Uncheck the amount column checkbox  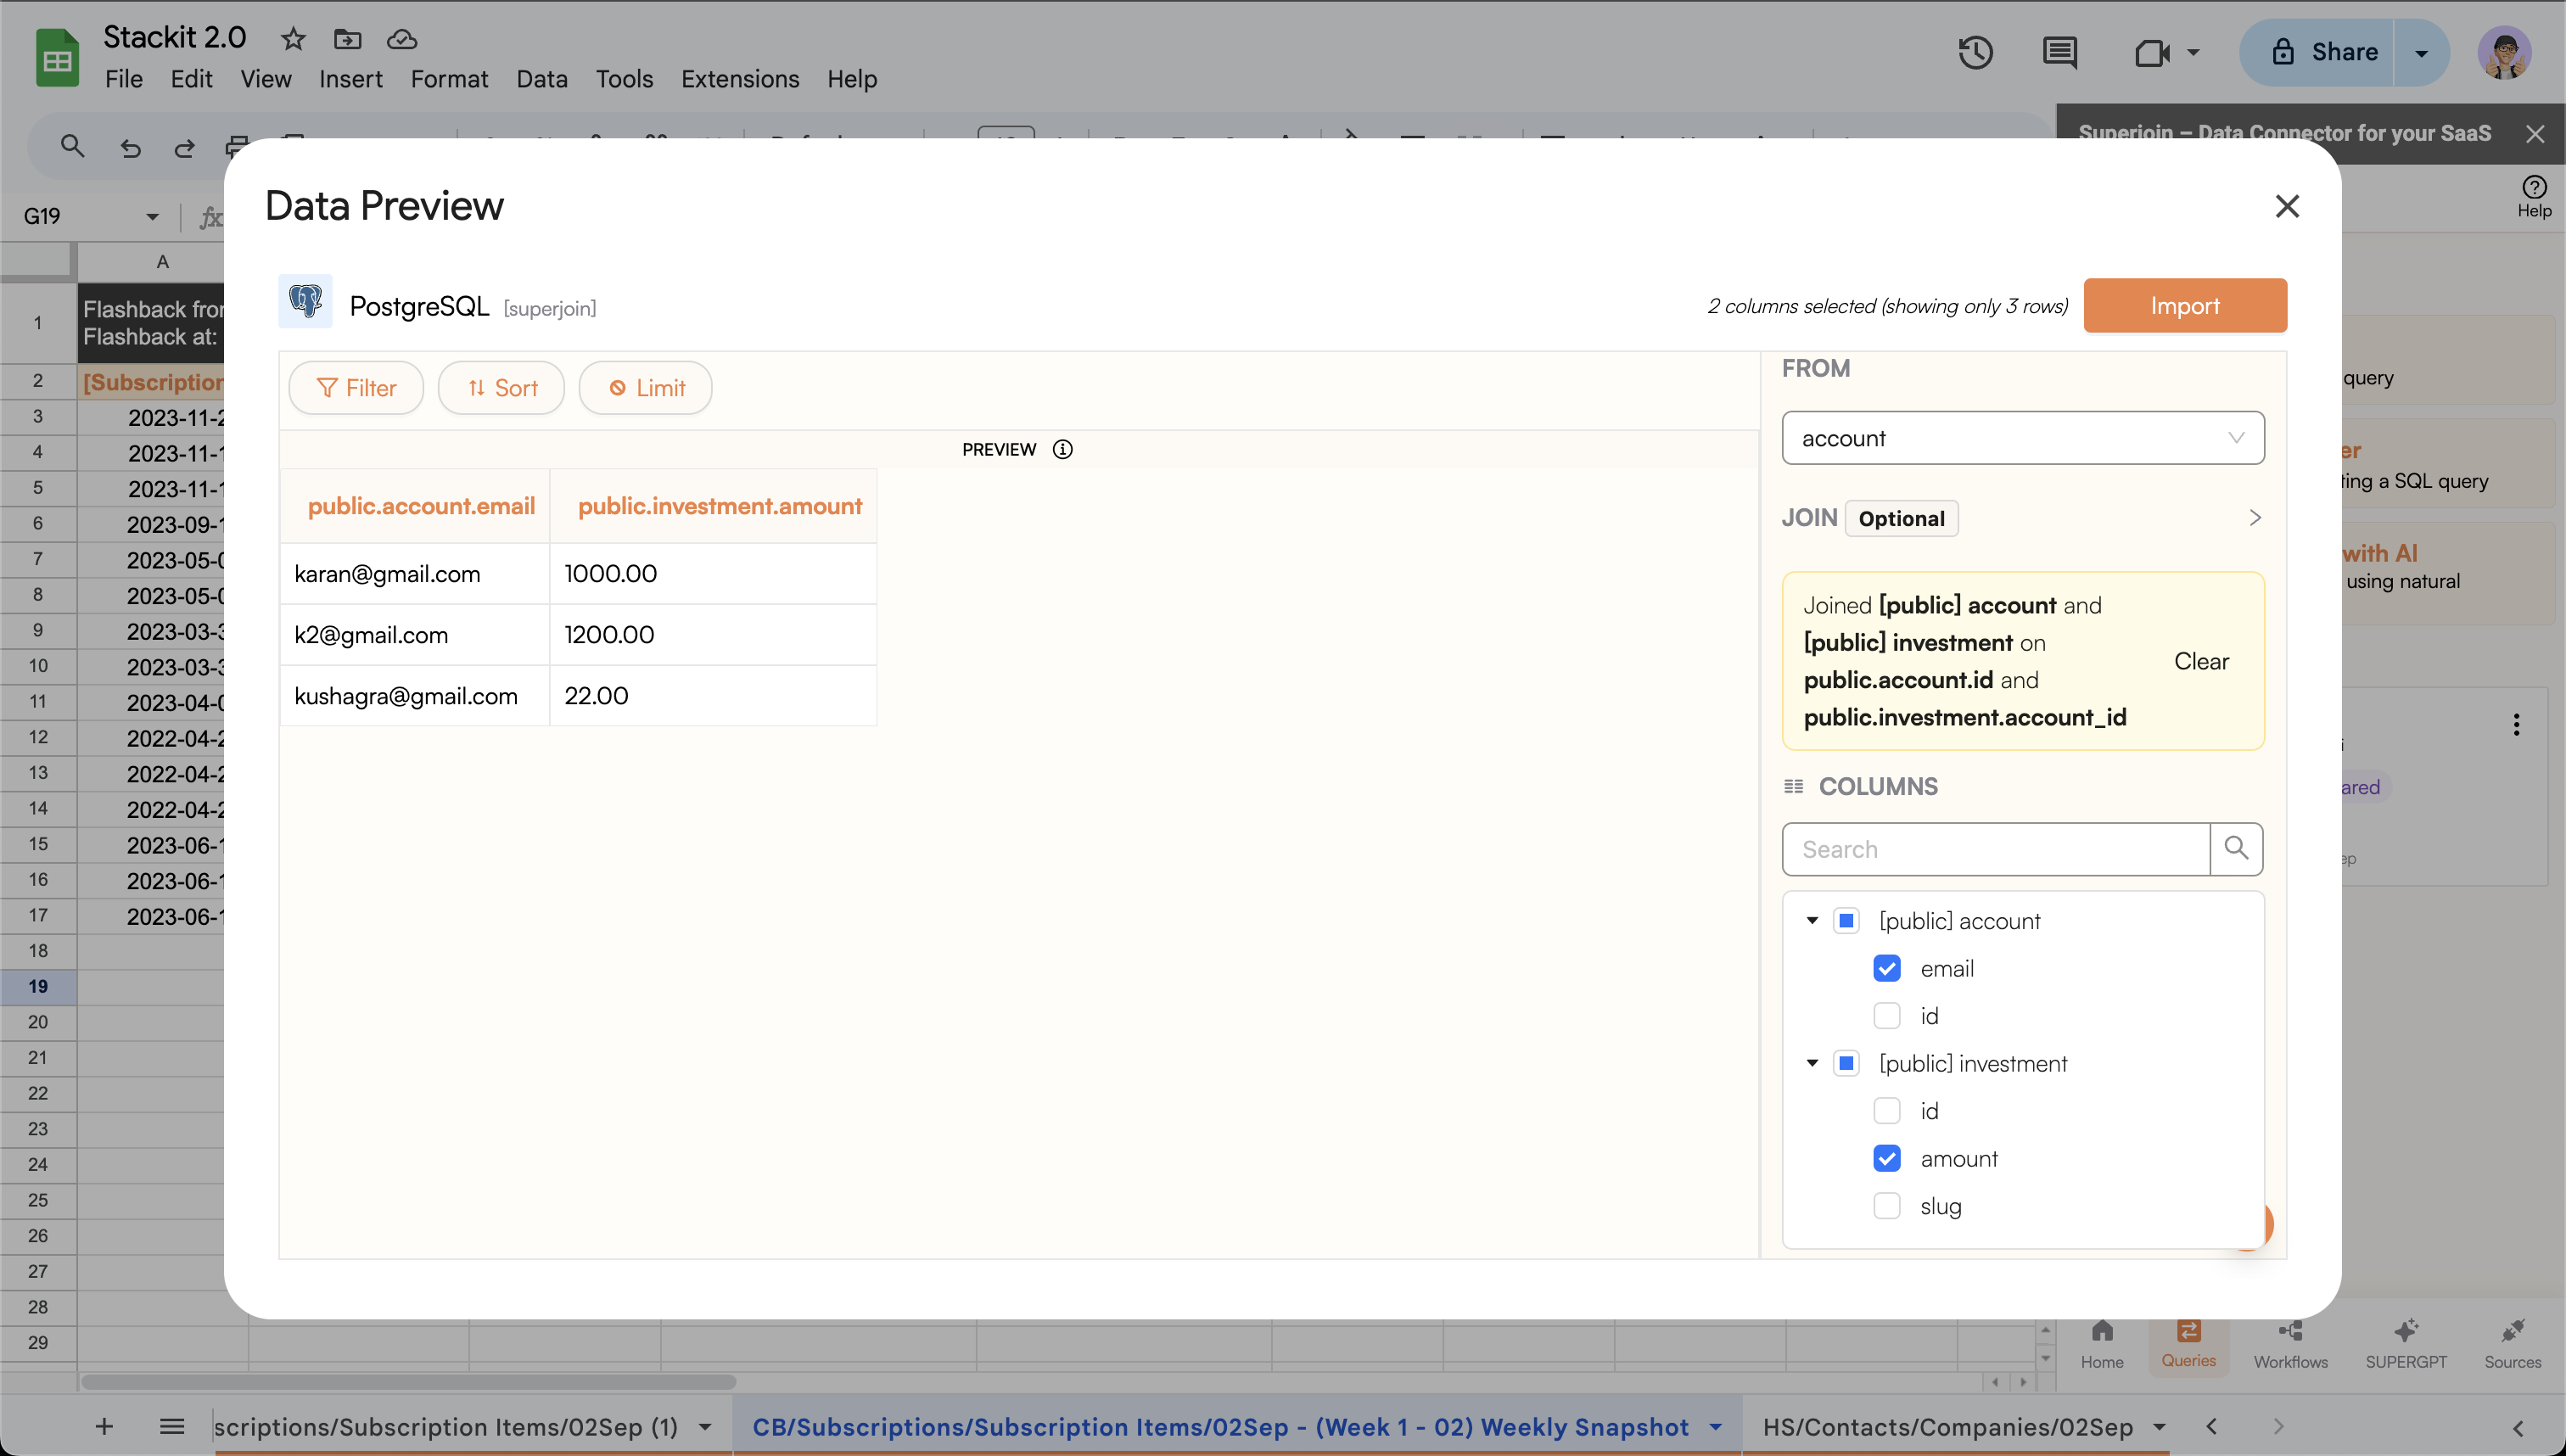1887,1158
